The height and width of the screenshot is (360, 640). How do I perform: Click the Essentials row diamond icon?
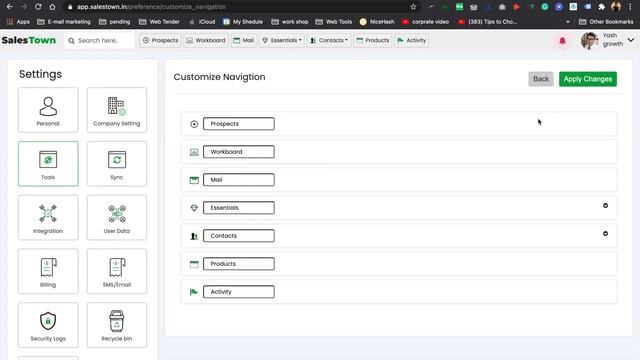tap(194, 208)
